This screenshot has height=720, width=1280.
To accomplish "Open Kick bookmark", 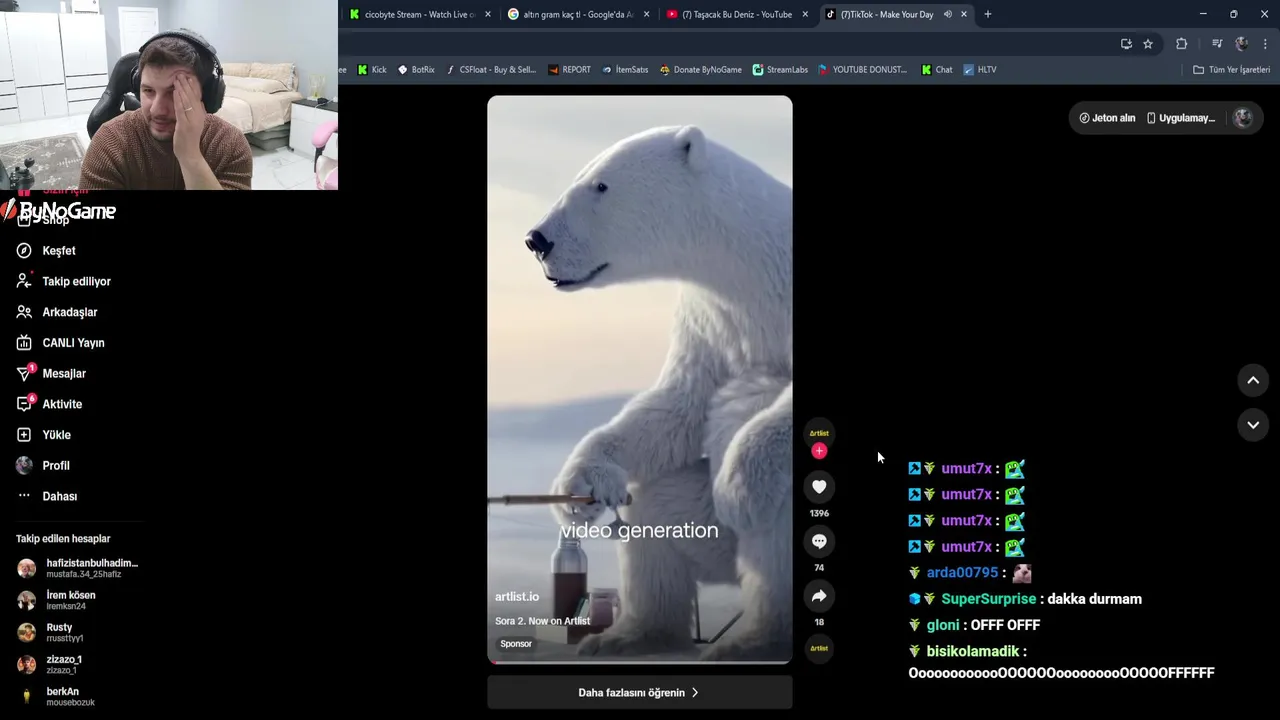I will tap(371, 70).
